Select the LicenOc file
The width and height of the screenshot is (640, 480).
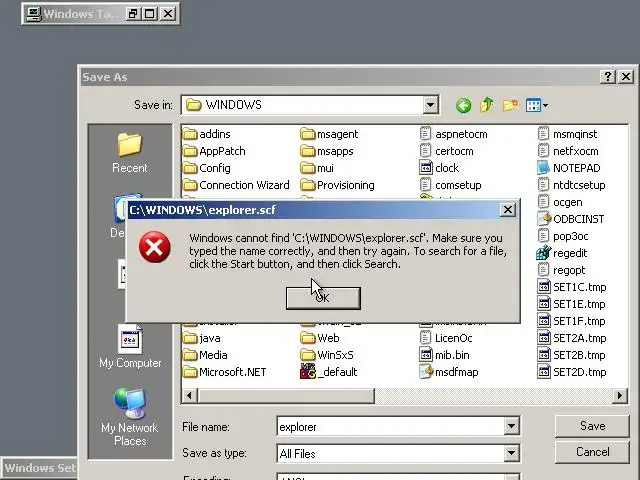446,338
